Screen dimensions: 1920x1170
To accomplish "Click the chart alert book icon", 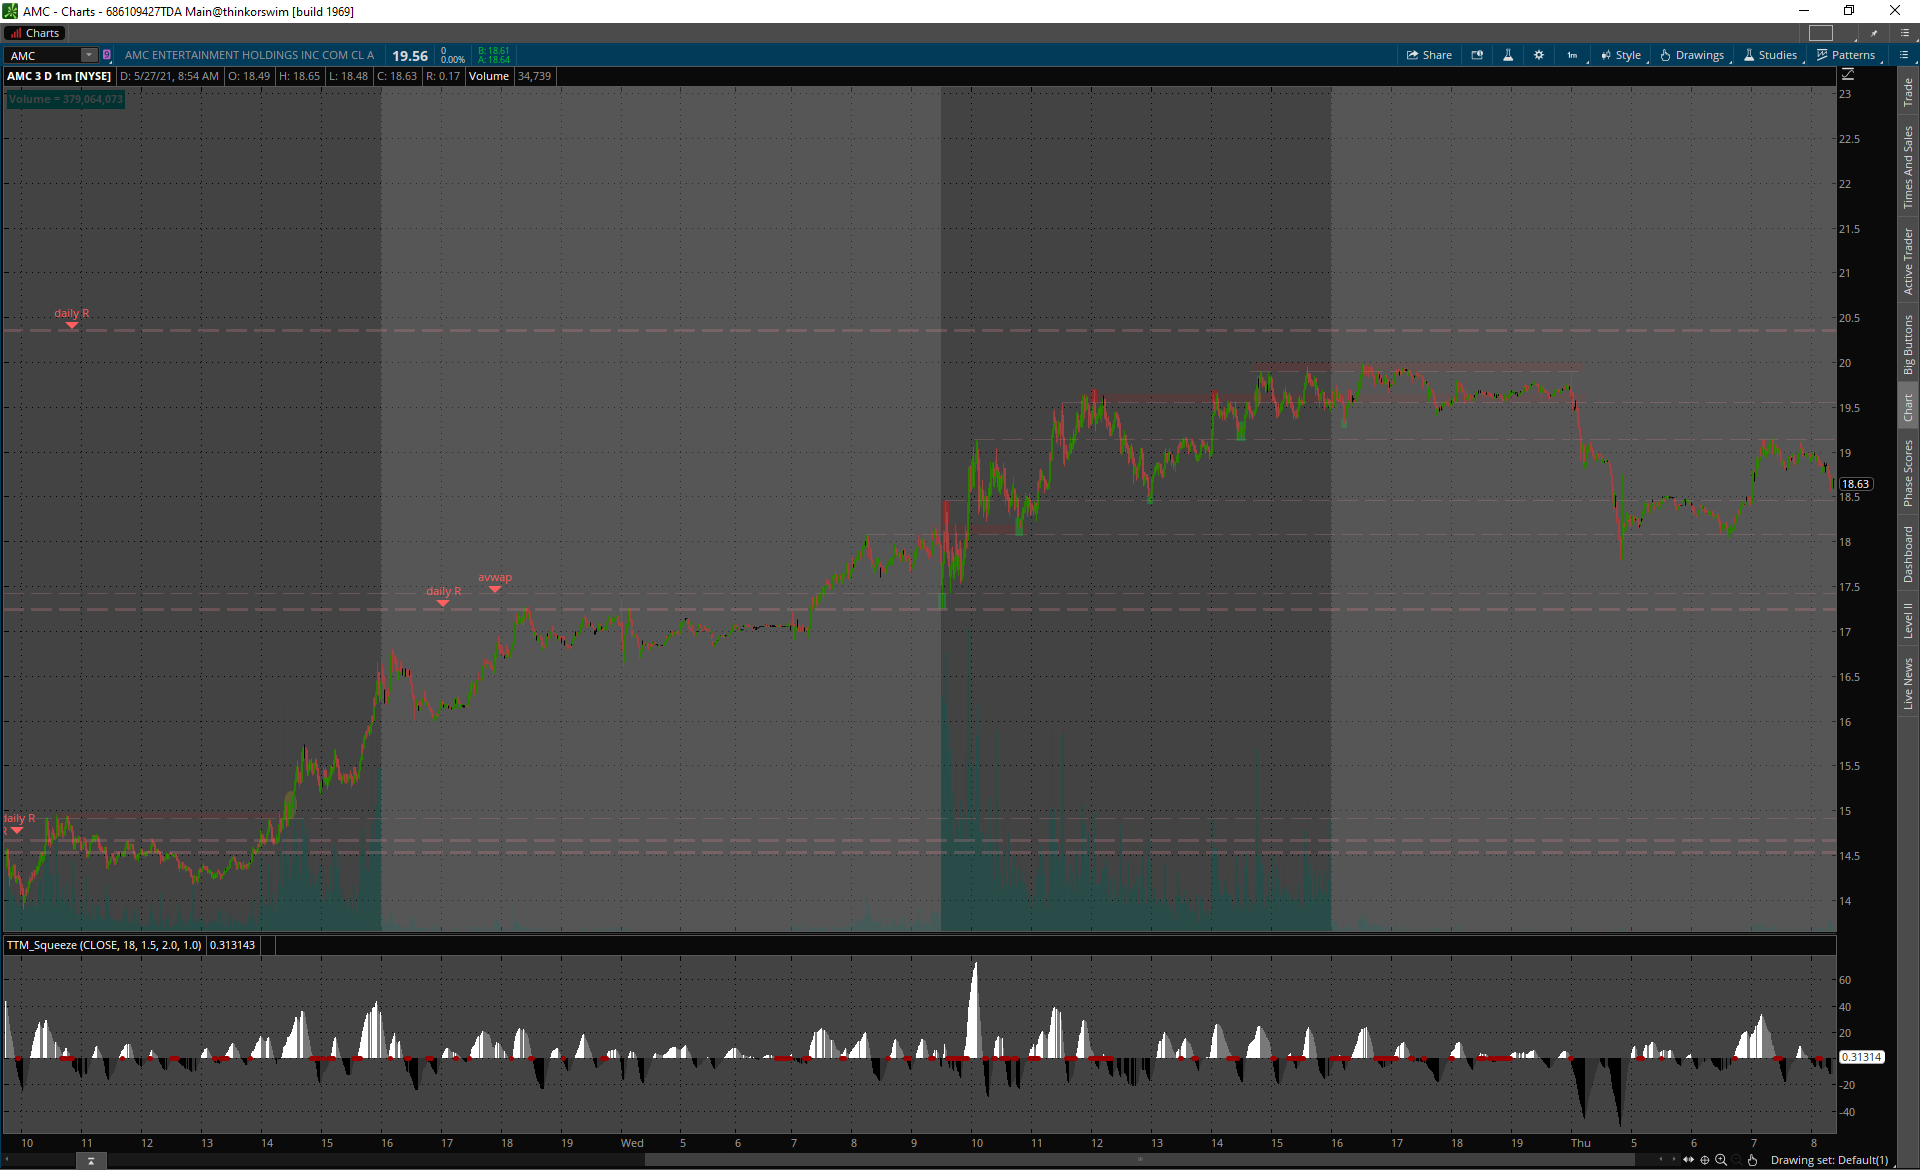I will pos(1477,55).
